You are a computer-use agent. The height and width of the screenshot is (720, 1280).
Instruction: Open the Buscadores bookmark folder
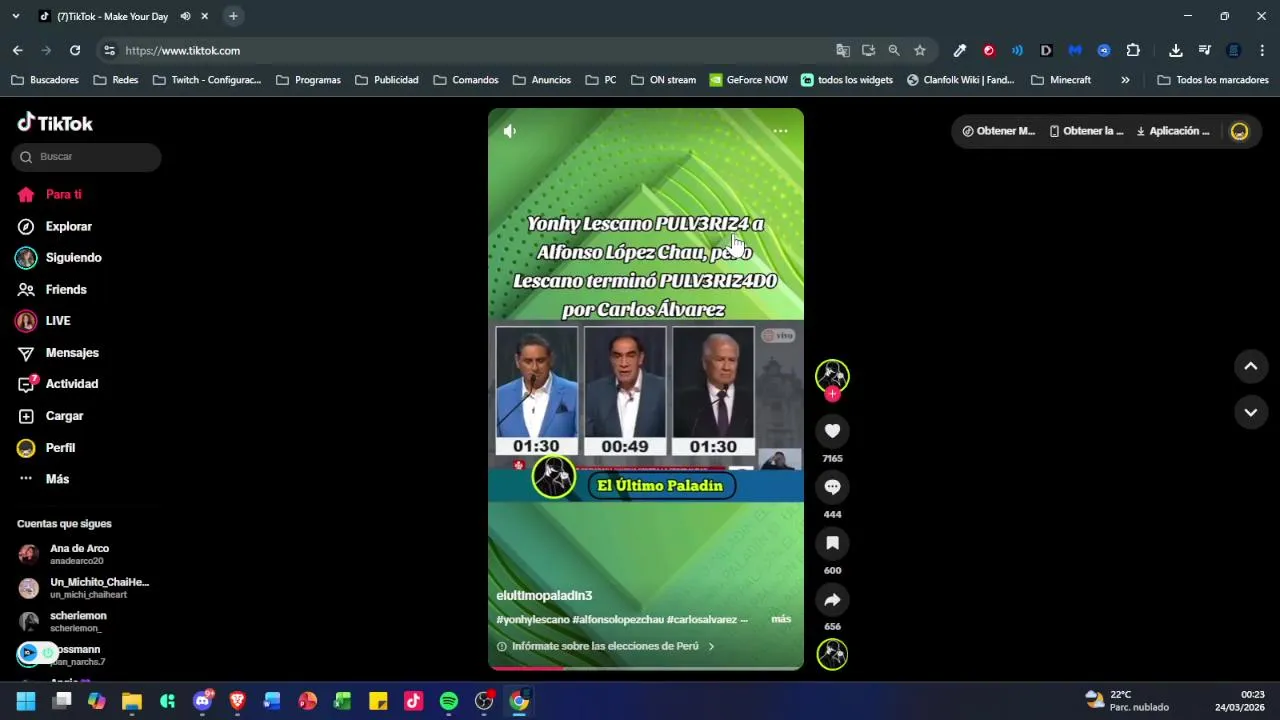tap(45, 80)
